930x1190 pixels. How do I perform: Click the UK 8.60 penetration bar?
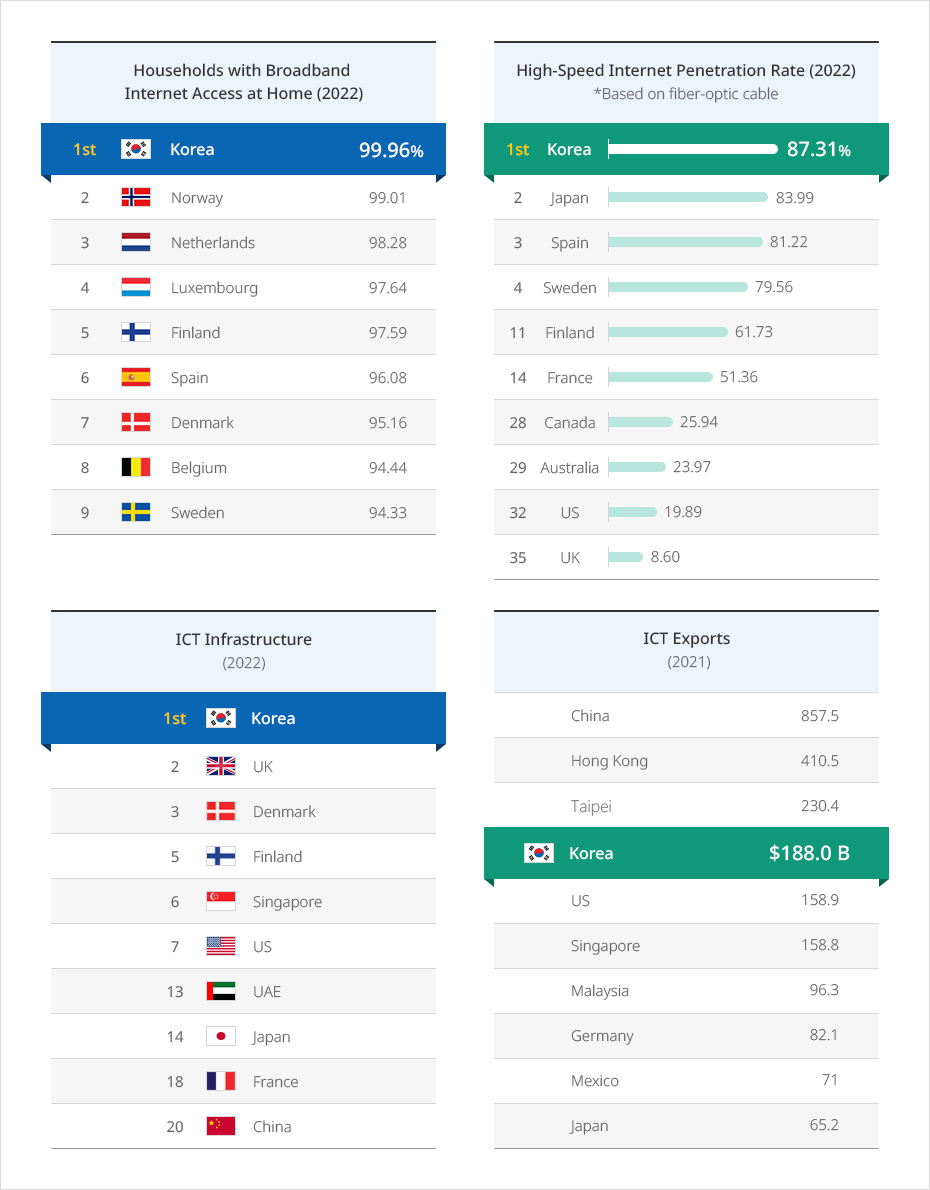[x=626, y=557]
